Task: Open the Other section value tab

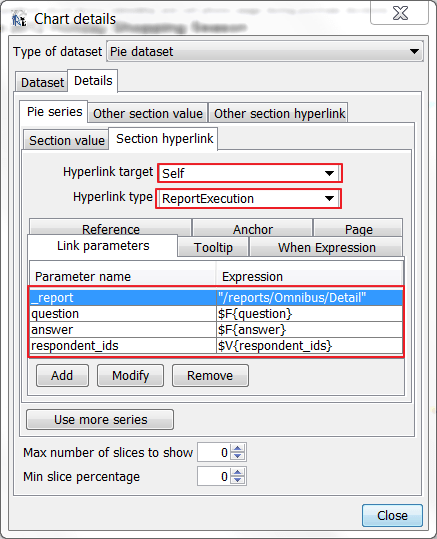Action: tap(148, 113)
